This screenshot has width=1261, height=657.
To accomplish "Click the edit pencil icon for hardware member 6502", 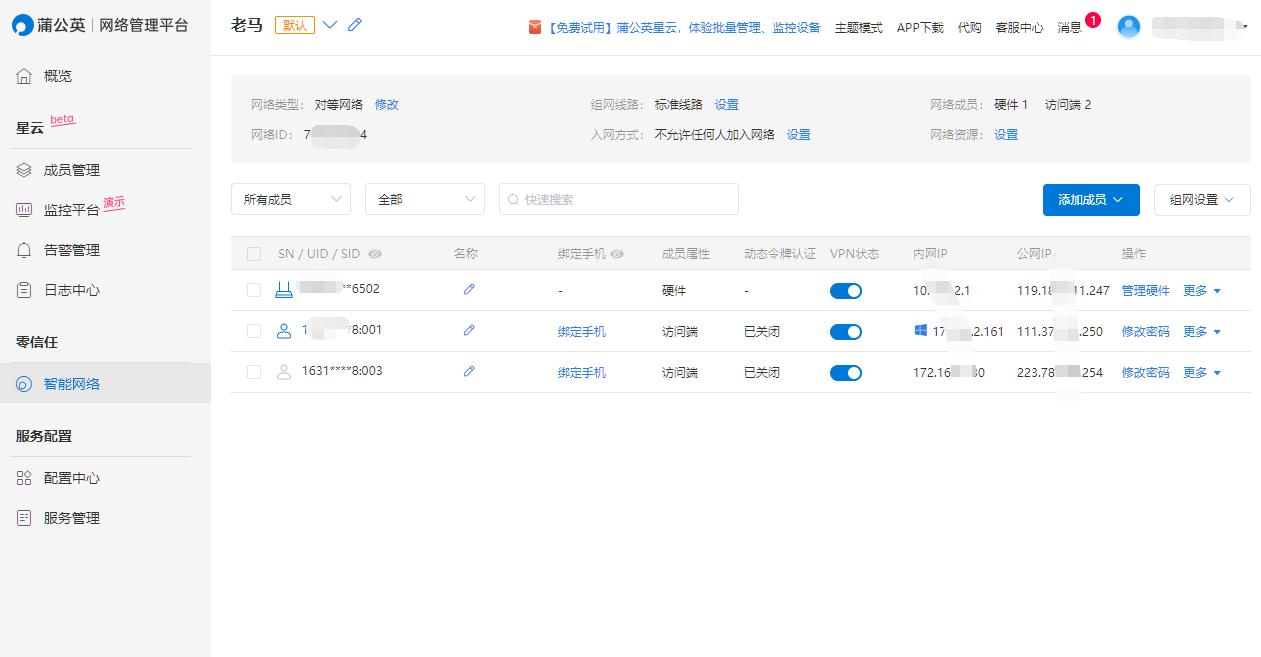I will click(x=468, y=289).
